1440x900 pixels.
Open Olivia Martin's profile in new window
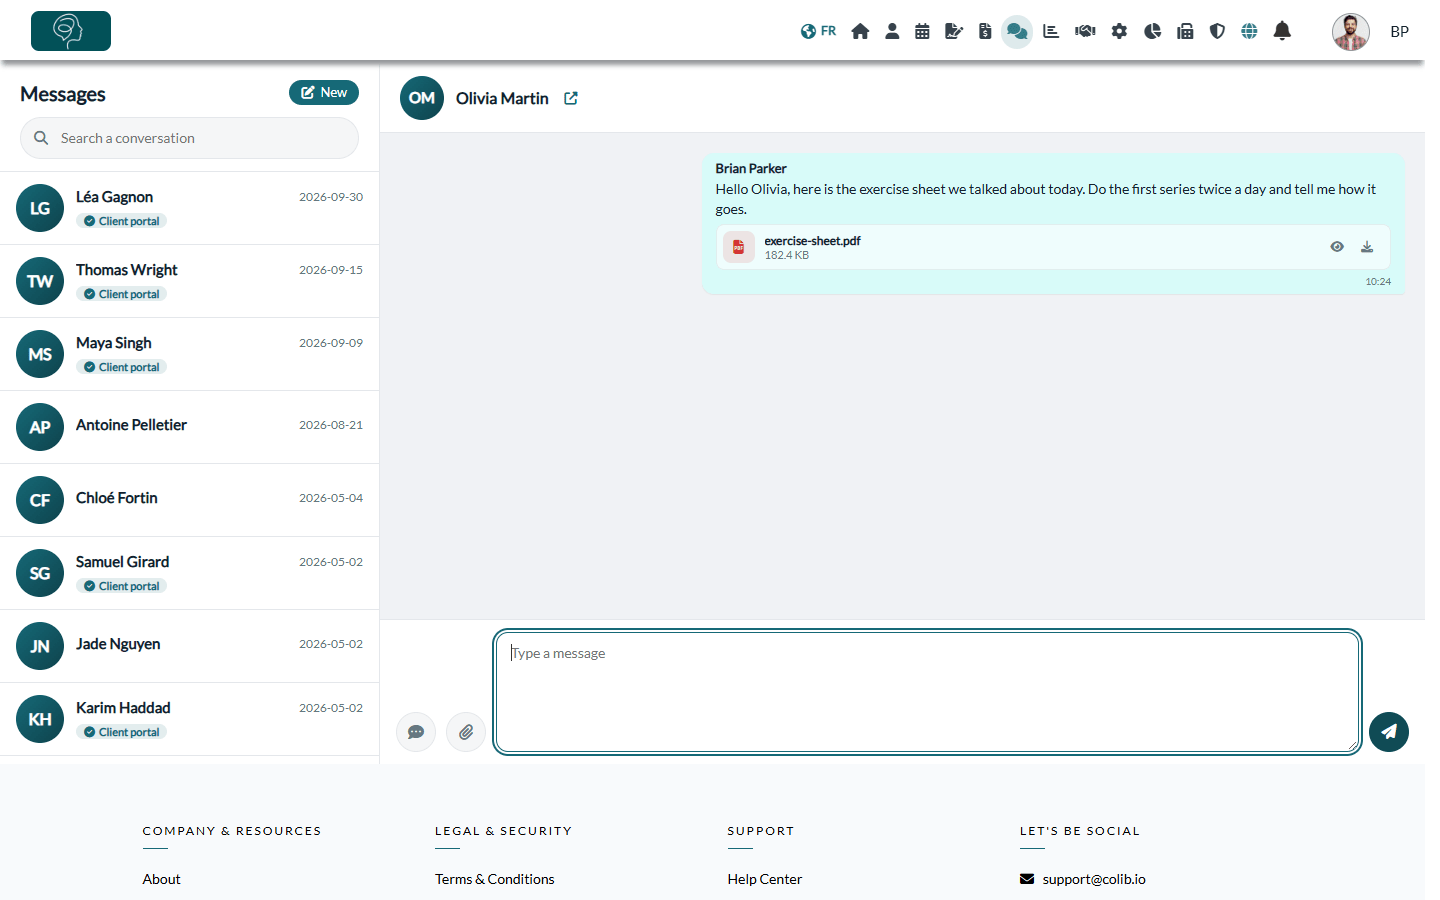[571, 98]
